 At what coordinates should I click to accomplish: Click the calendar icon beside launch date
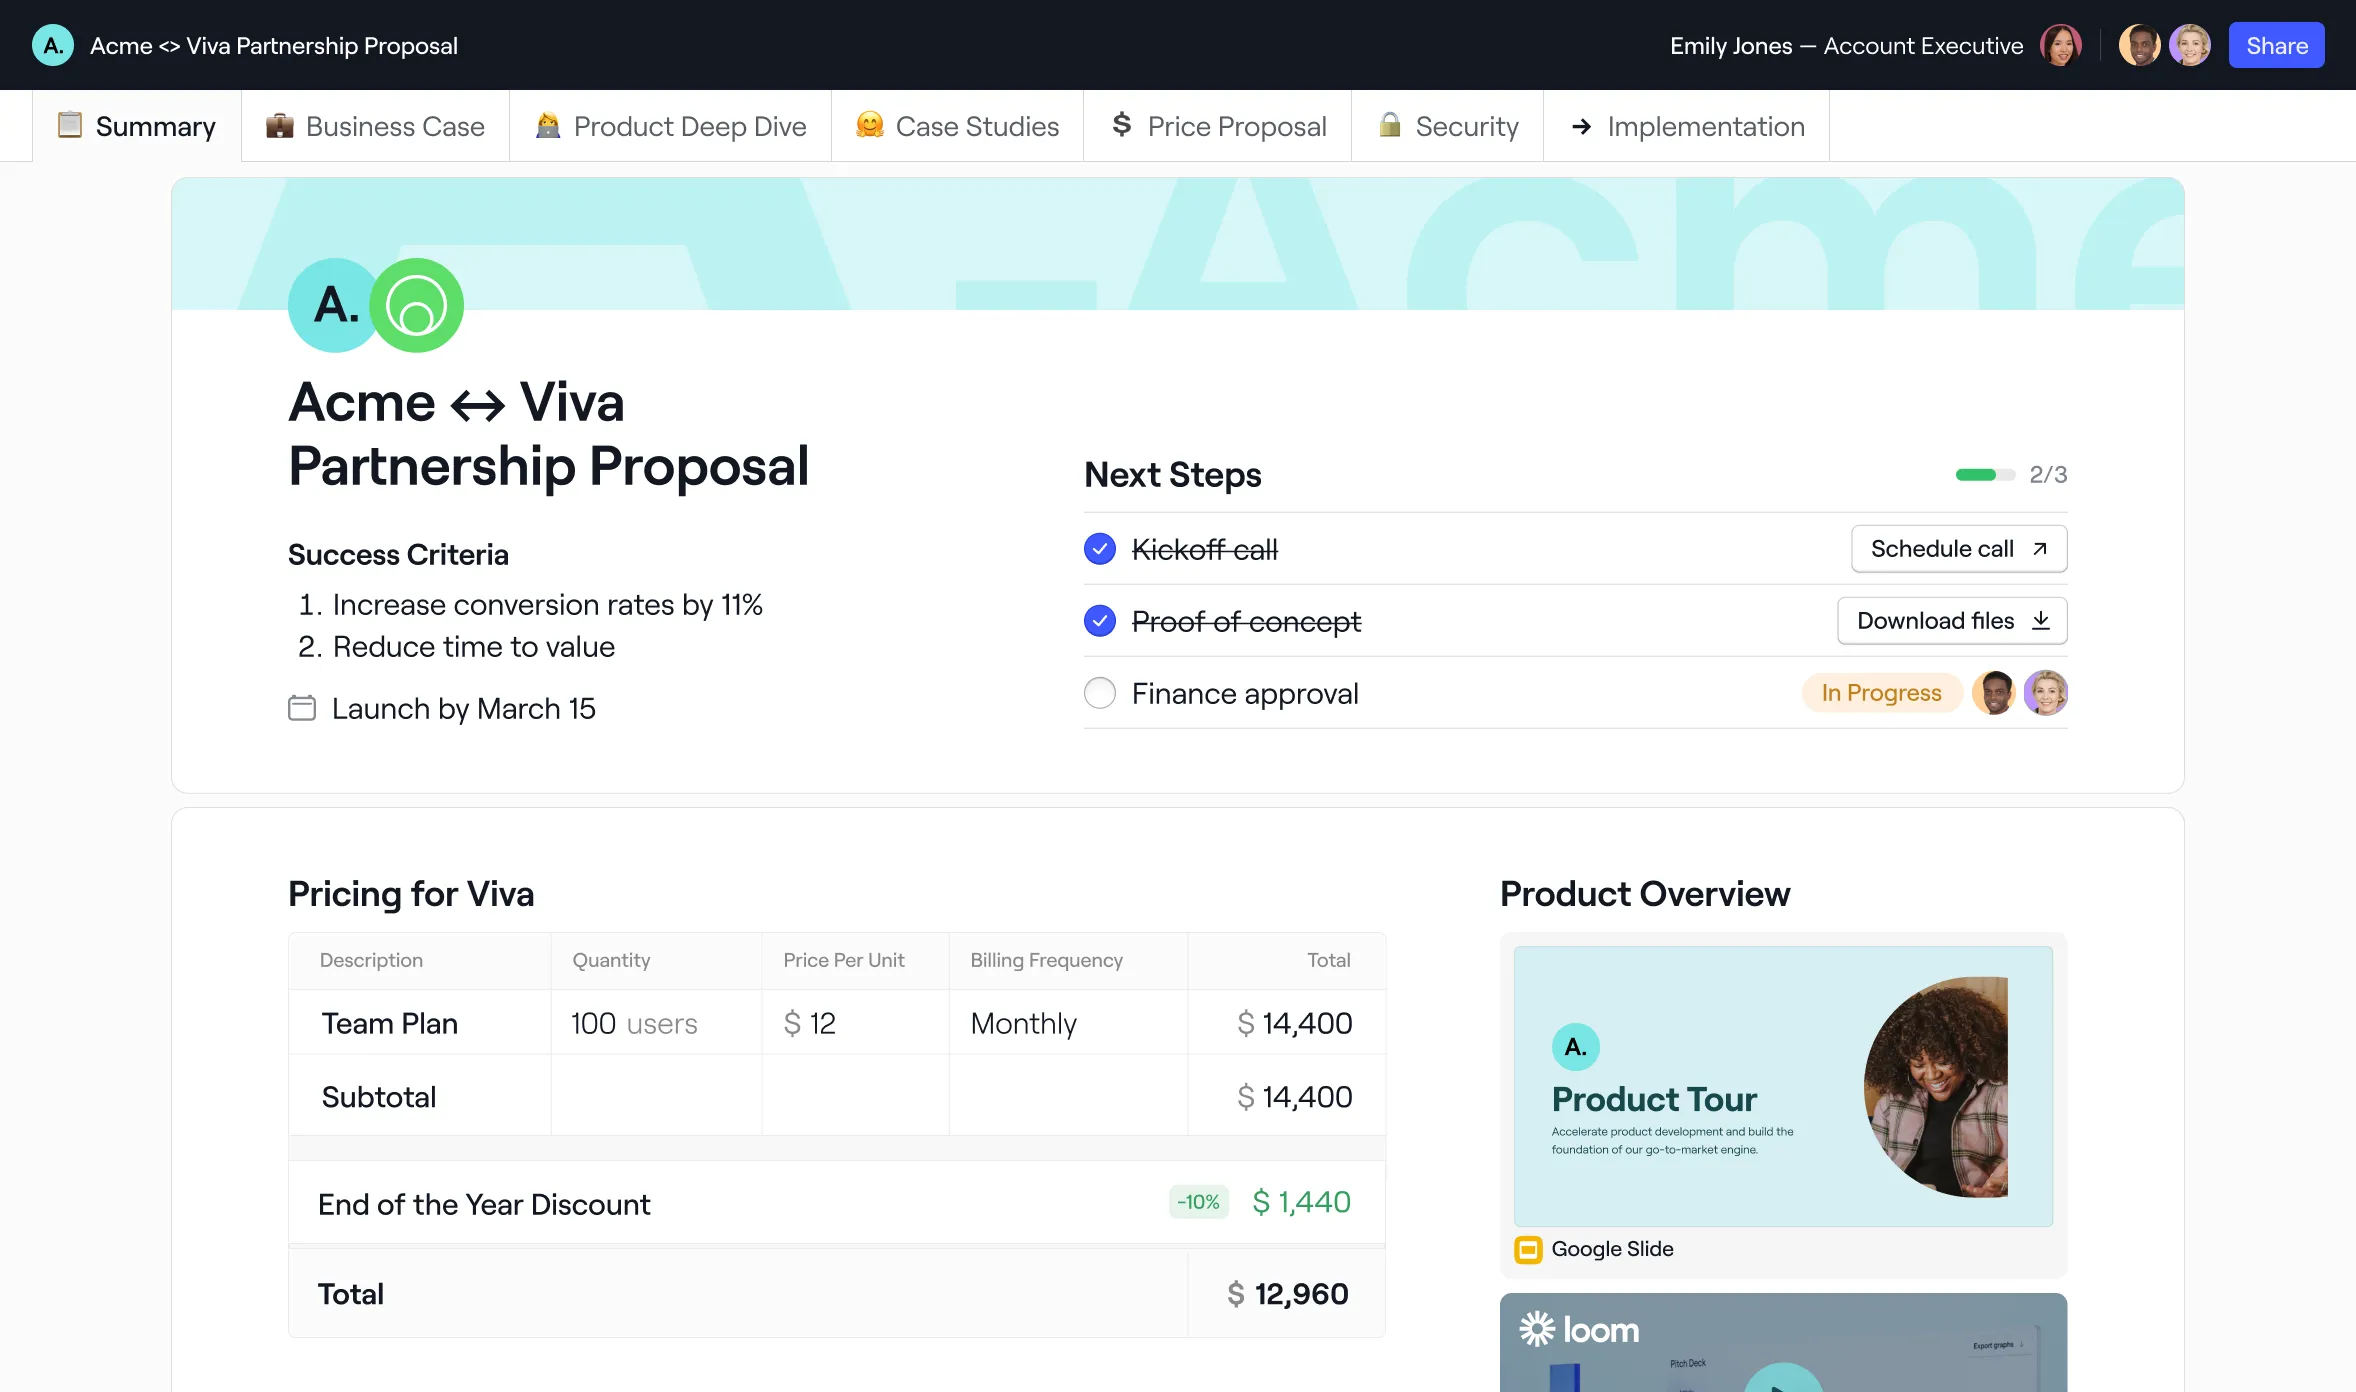click(x=302, y=708)
